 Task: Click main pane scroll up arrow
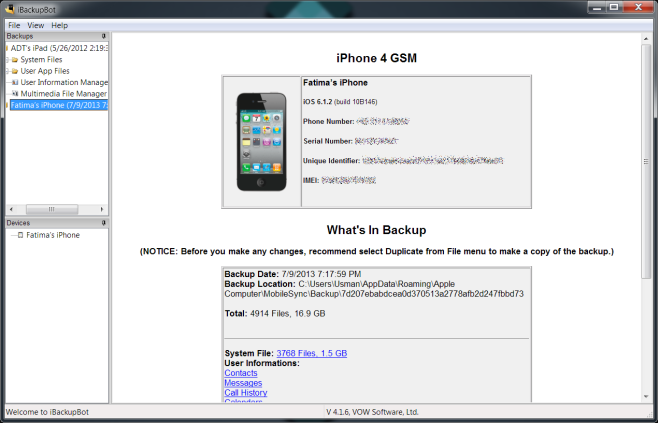pyautogui.click(x=646, y=39)
